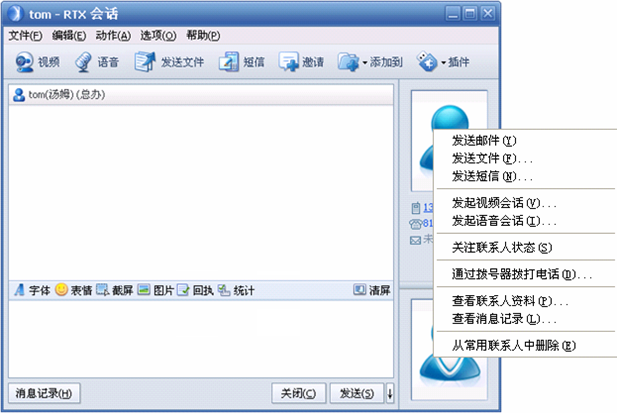Open the 短信 SMS toolbar icon
Image resolution: width=617 pixels, height=413 pixels.
[229, 62]
